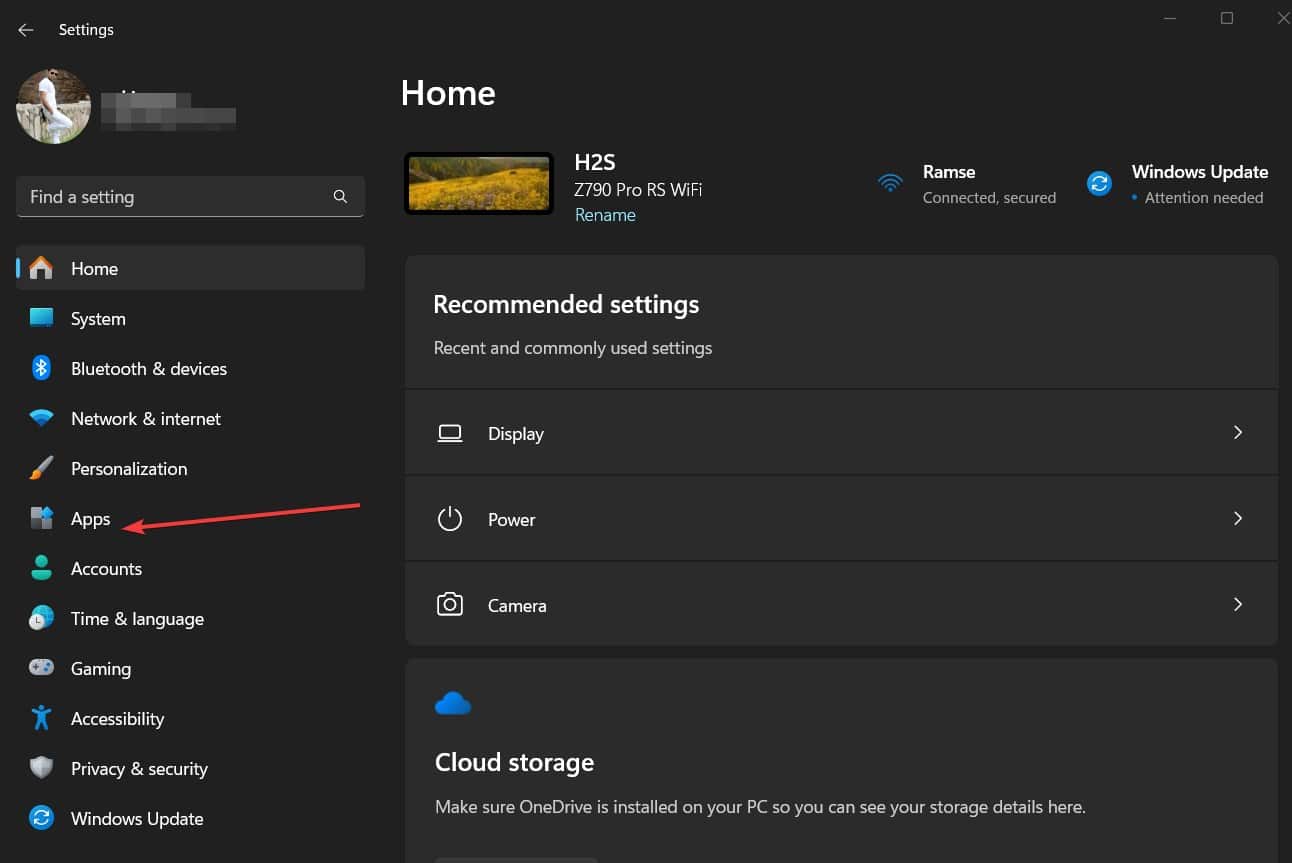Click the desktop wallpaper thumbnail preview
Screen dimensions: 1292x863
tap(479, 183)
